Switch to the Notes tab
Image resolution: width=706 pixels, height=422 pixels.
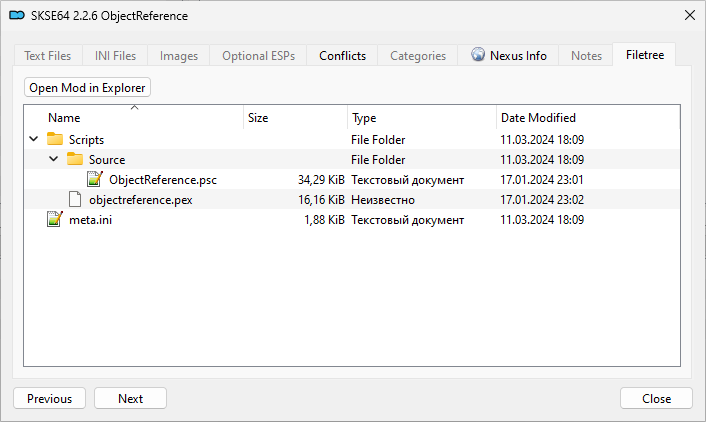tap(586, 56)
